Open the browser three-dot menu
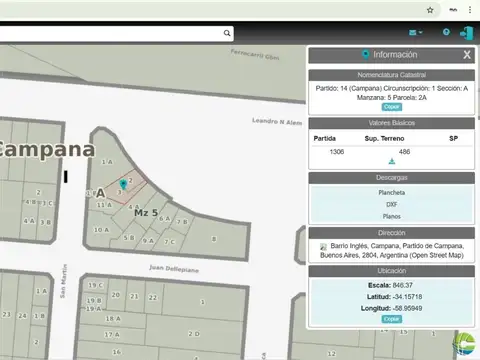480x360 pixels. tap(470, 10)
